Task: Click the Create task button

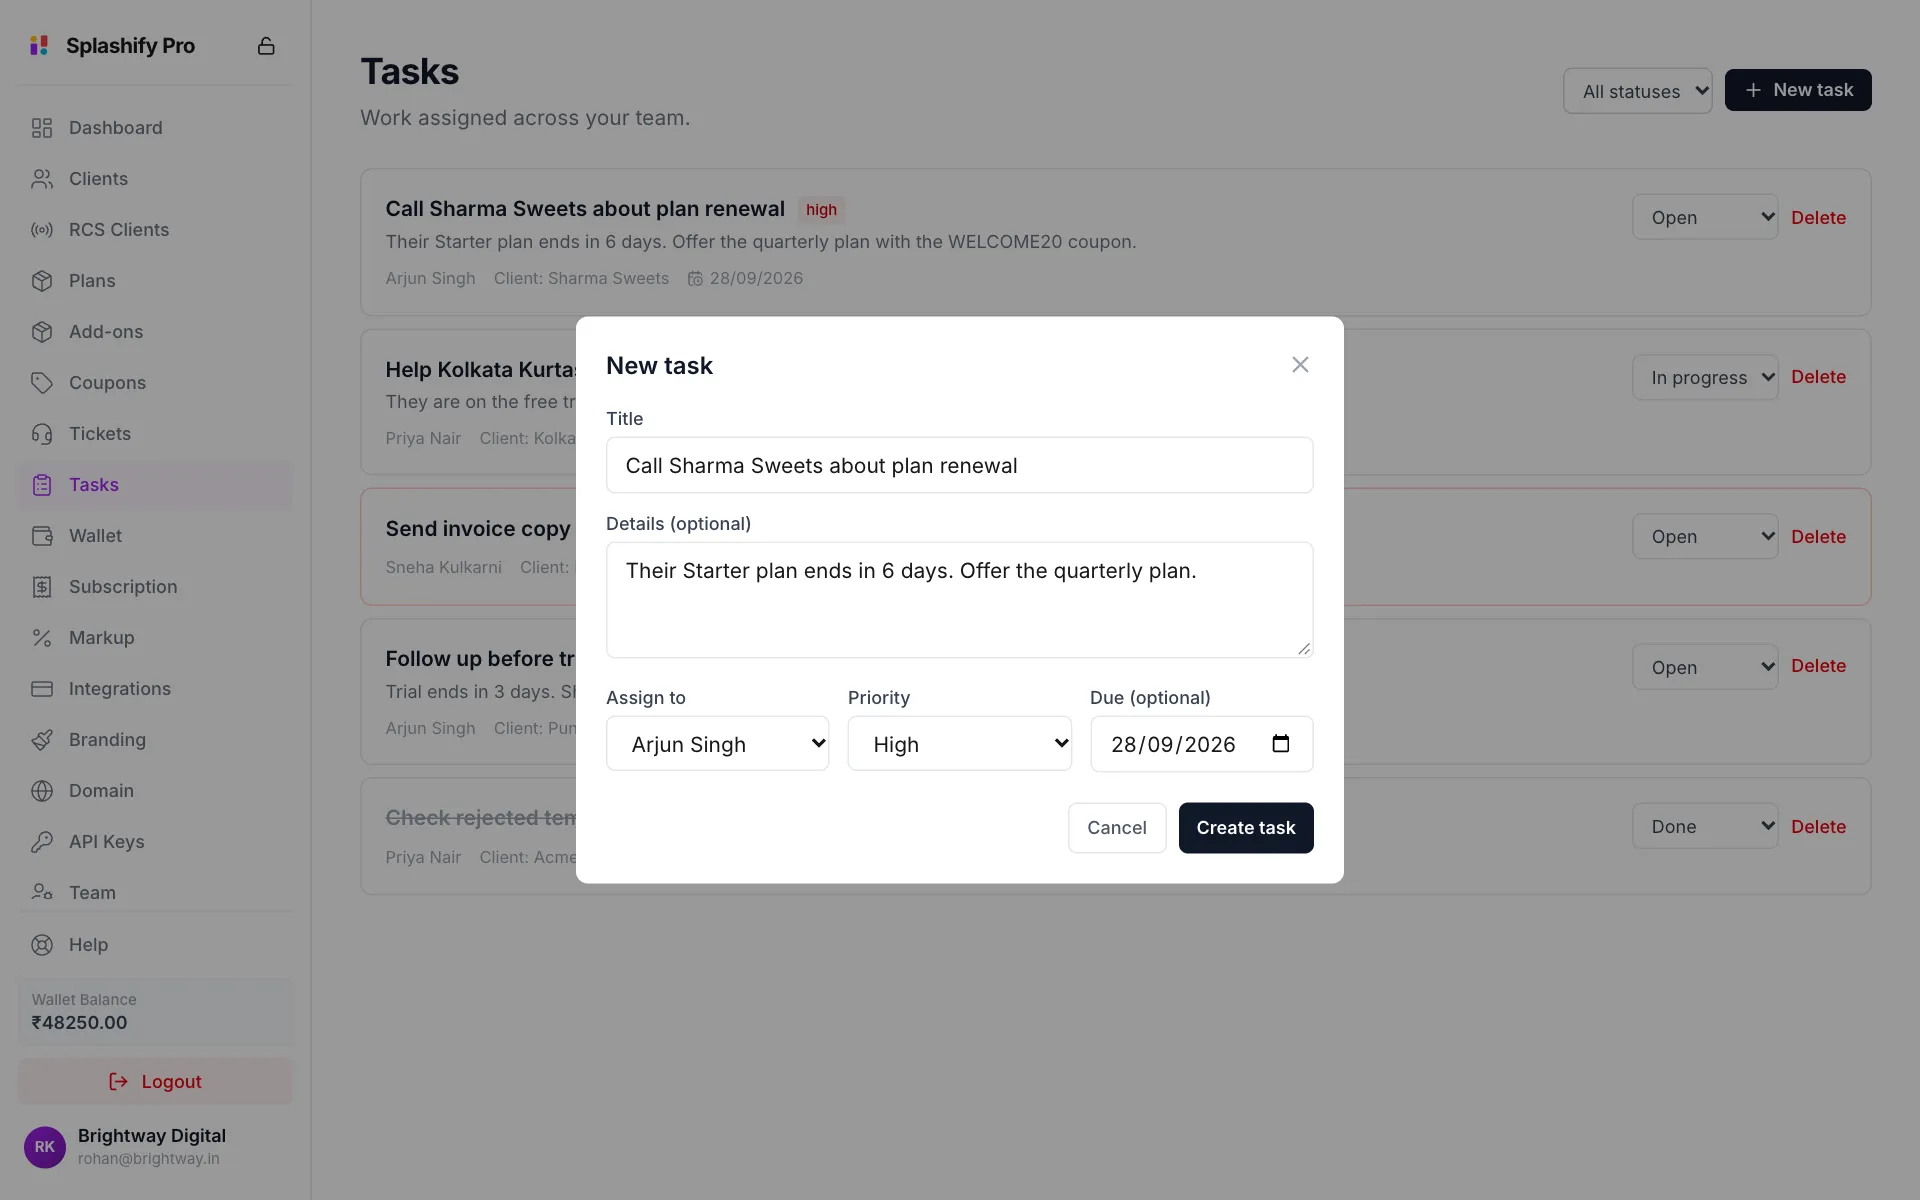Action: (x=1246, y=828)
